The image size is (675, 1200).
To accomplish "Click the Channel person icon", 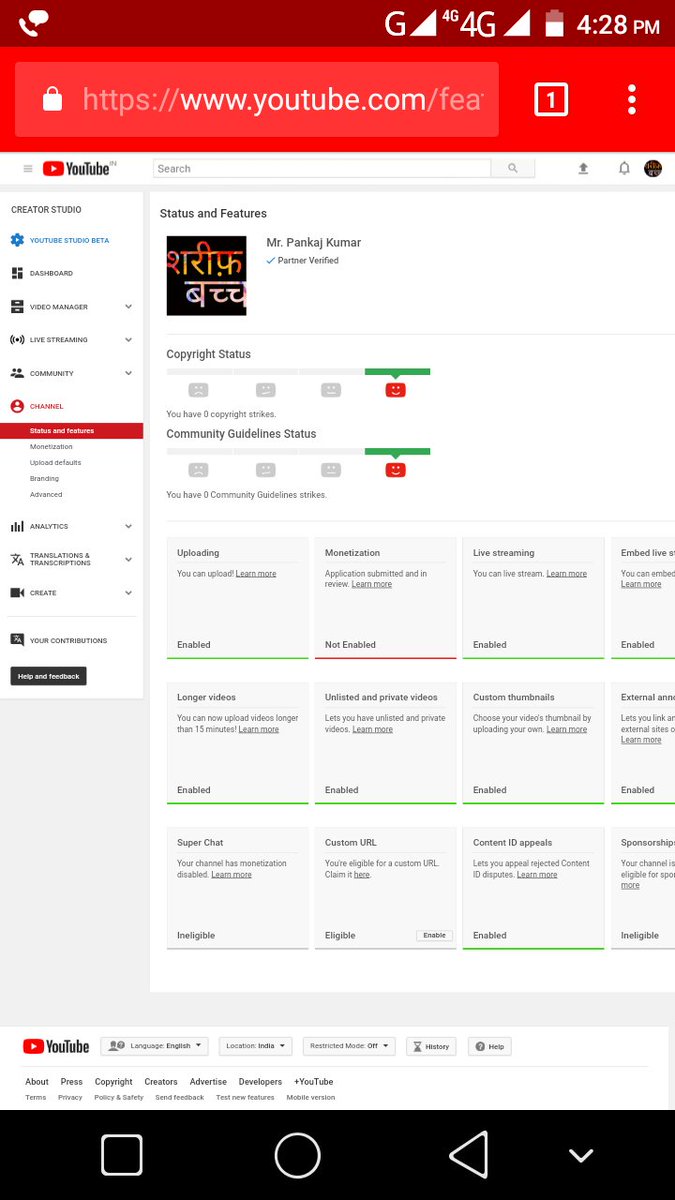I will point(17,406).
